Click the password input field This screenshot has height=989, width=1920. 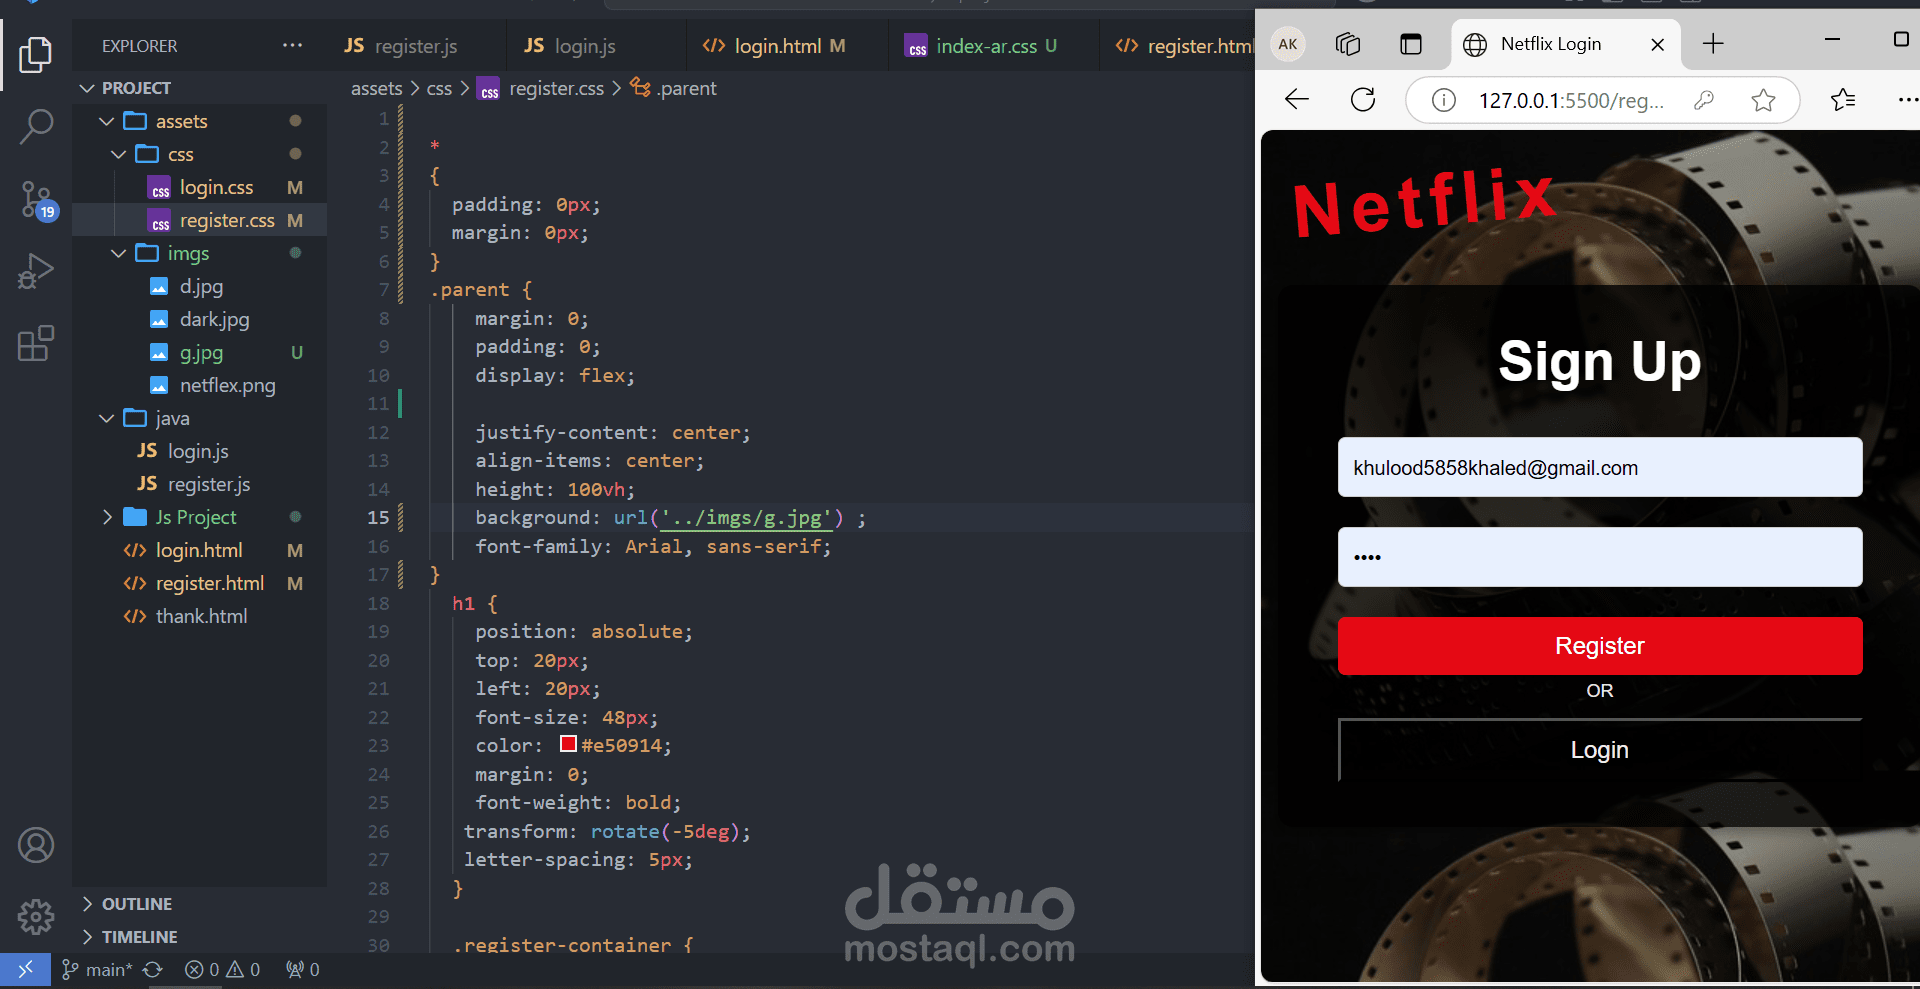(x=1600, y=557)
